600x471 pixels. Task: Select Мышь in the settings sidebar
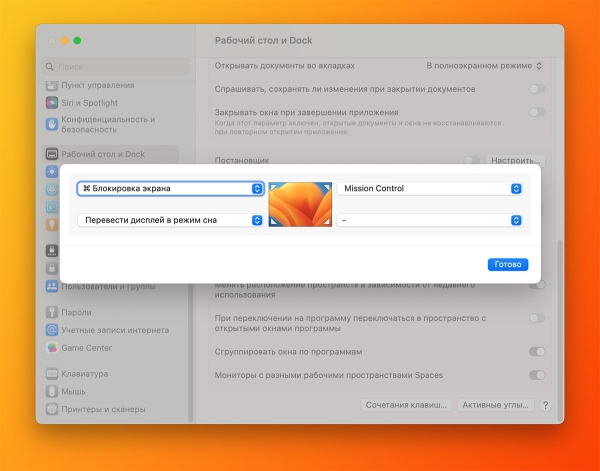73,391
